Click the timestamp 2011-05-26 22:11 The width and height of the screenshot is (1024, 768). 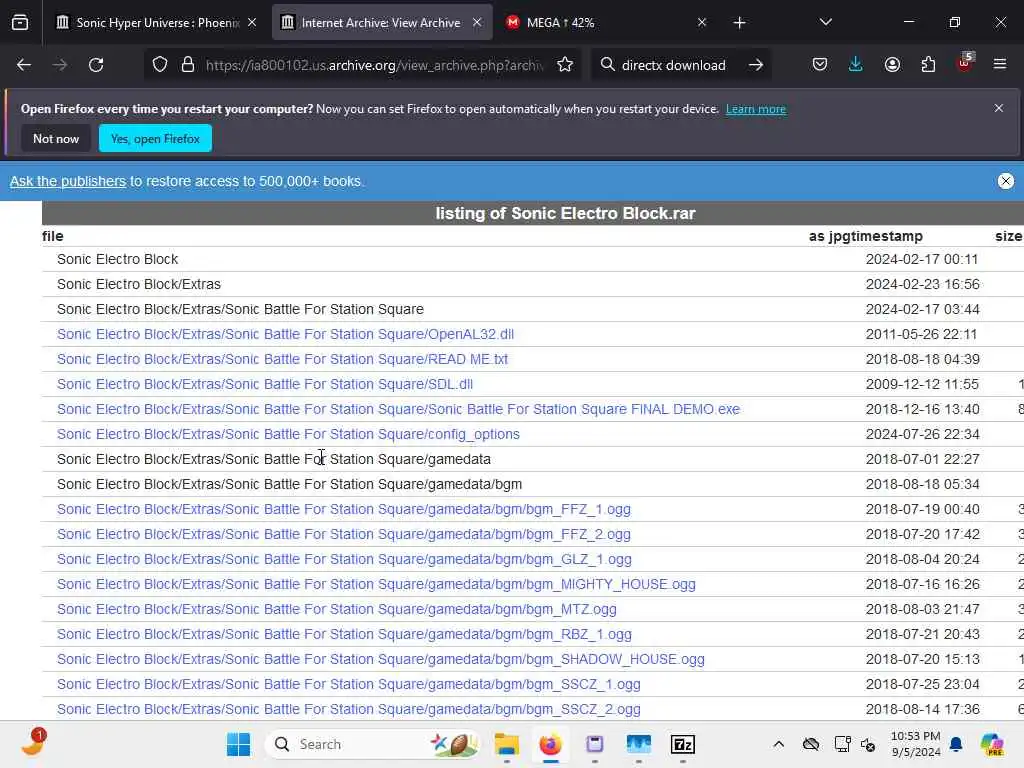(921, 334)
